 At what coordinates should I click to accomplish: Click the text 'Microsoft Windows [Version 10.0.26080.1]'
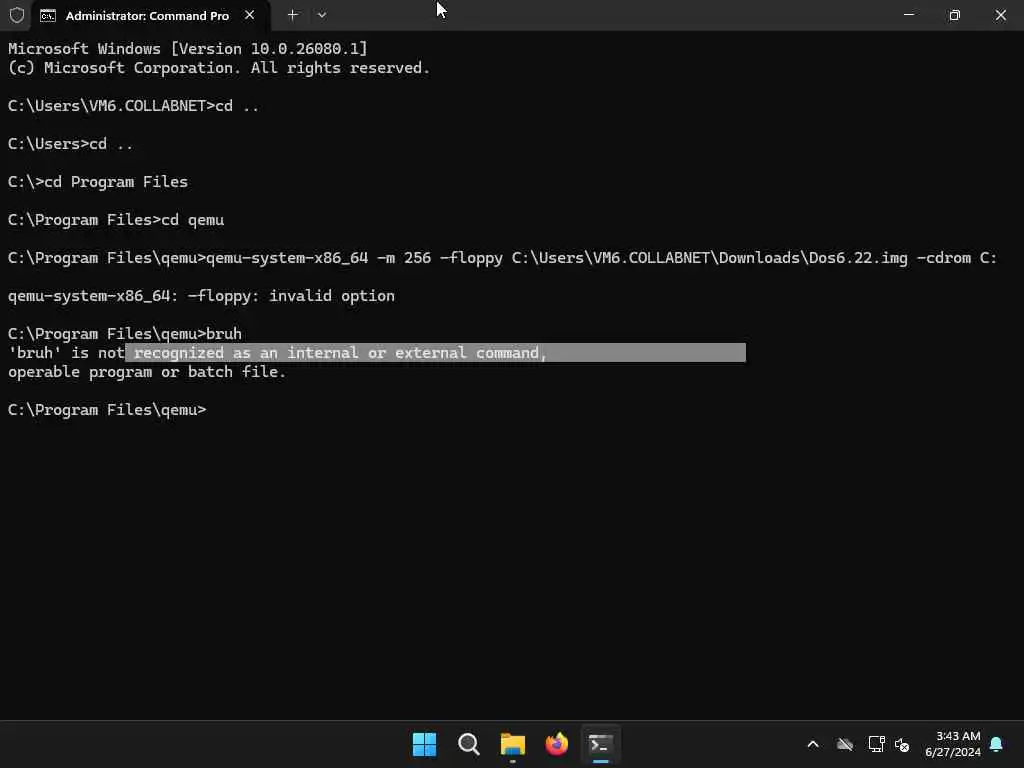pos(188,48)
